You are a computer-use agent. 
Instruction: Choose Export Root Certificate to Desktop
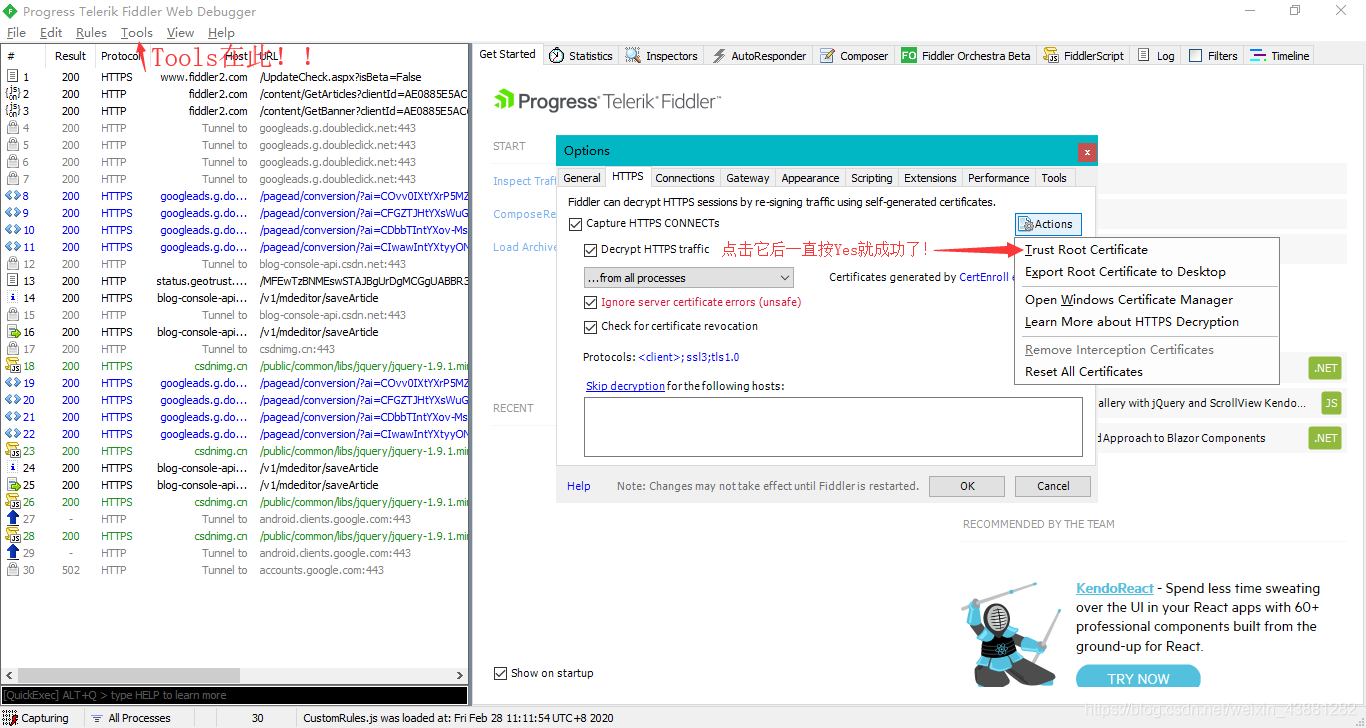coord(1146,272)
